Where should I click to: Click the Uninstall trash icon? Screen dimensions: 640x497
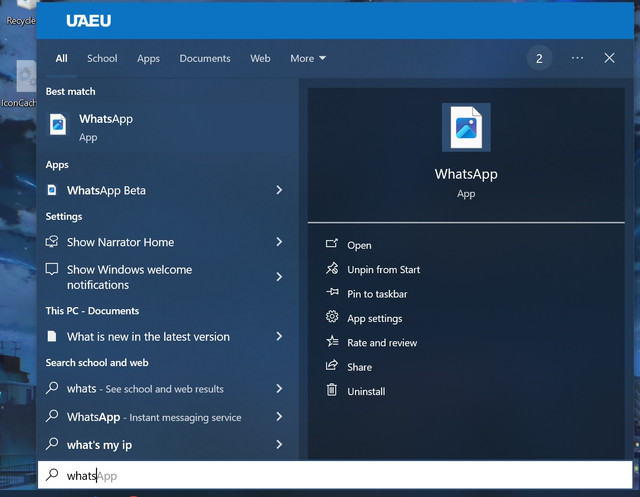[332, 390]
